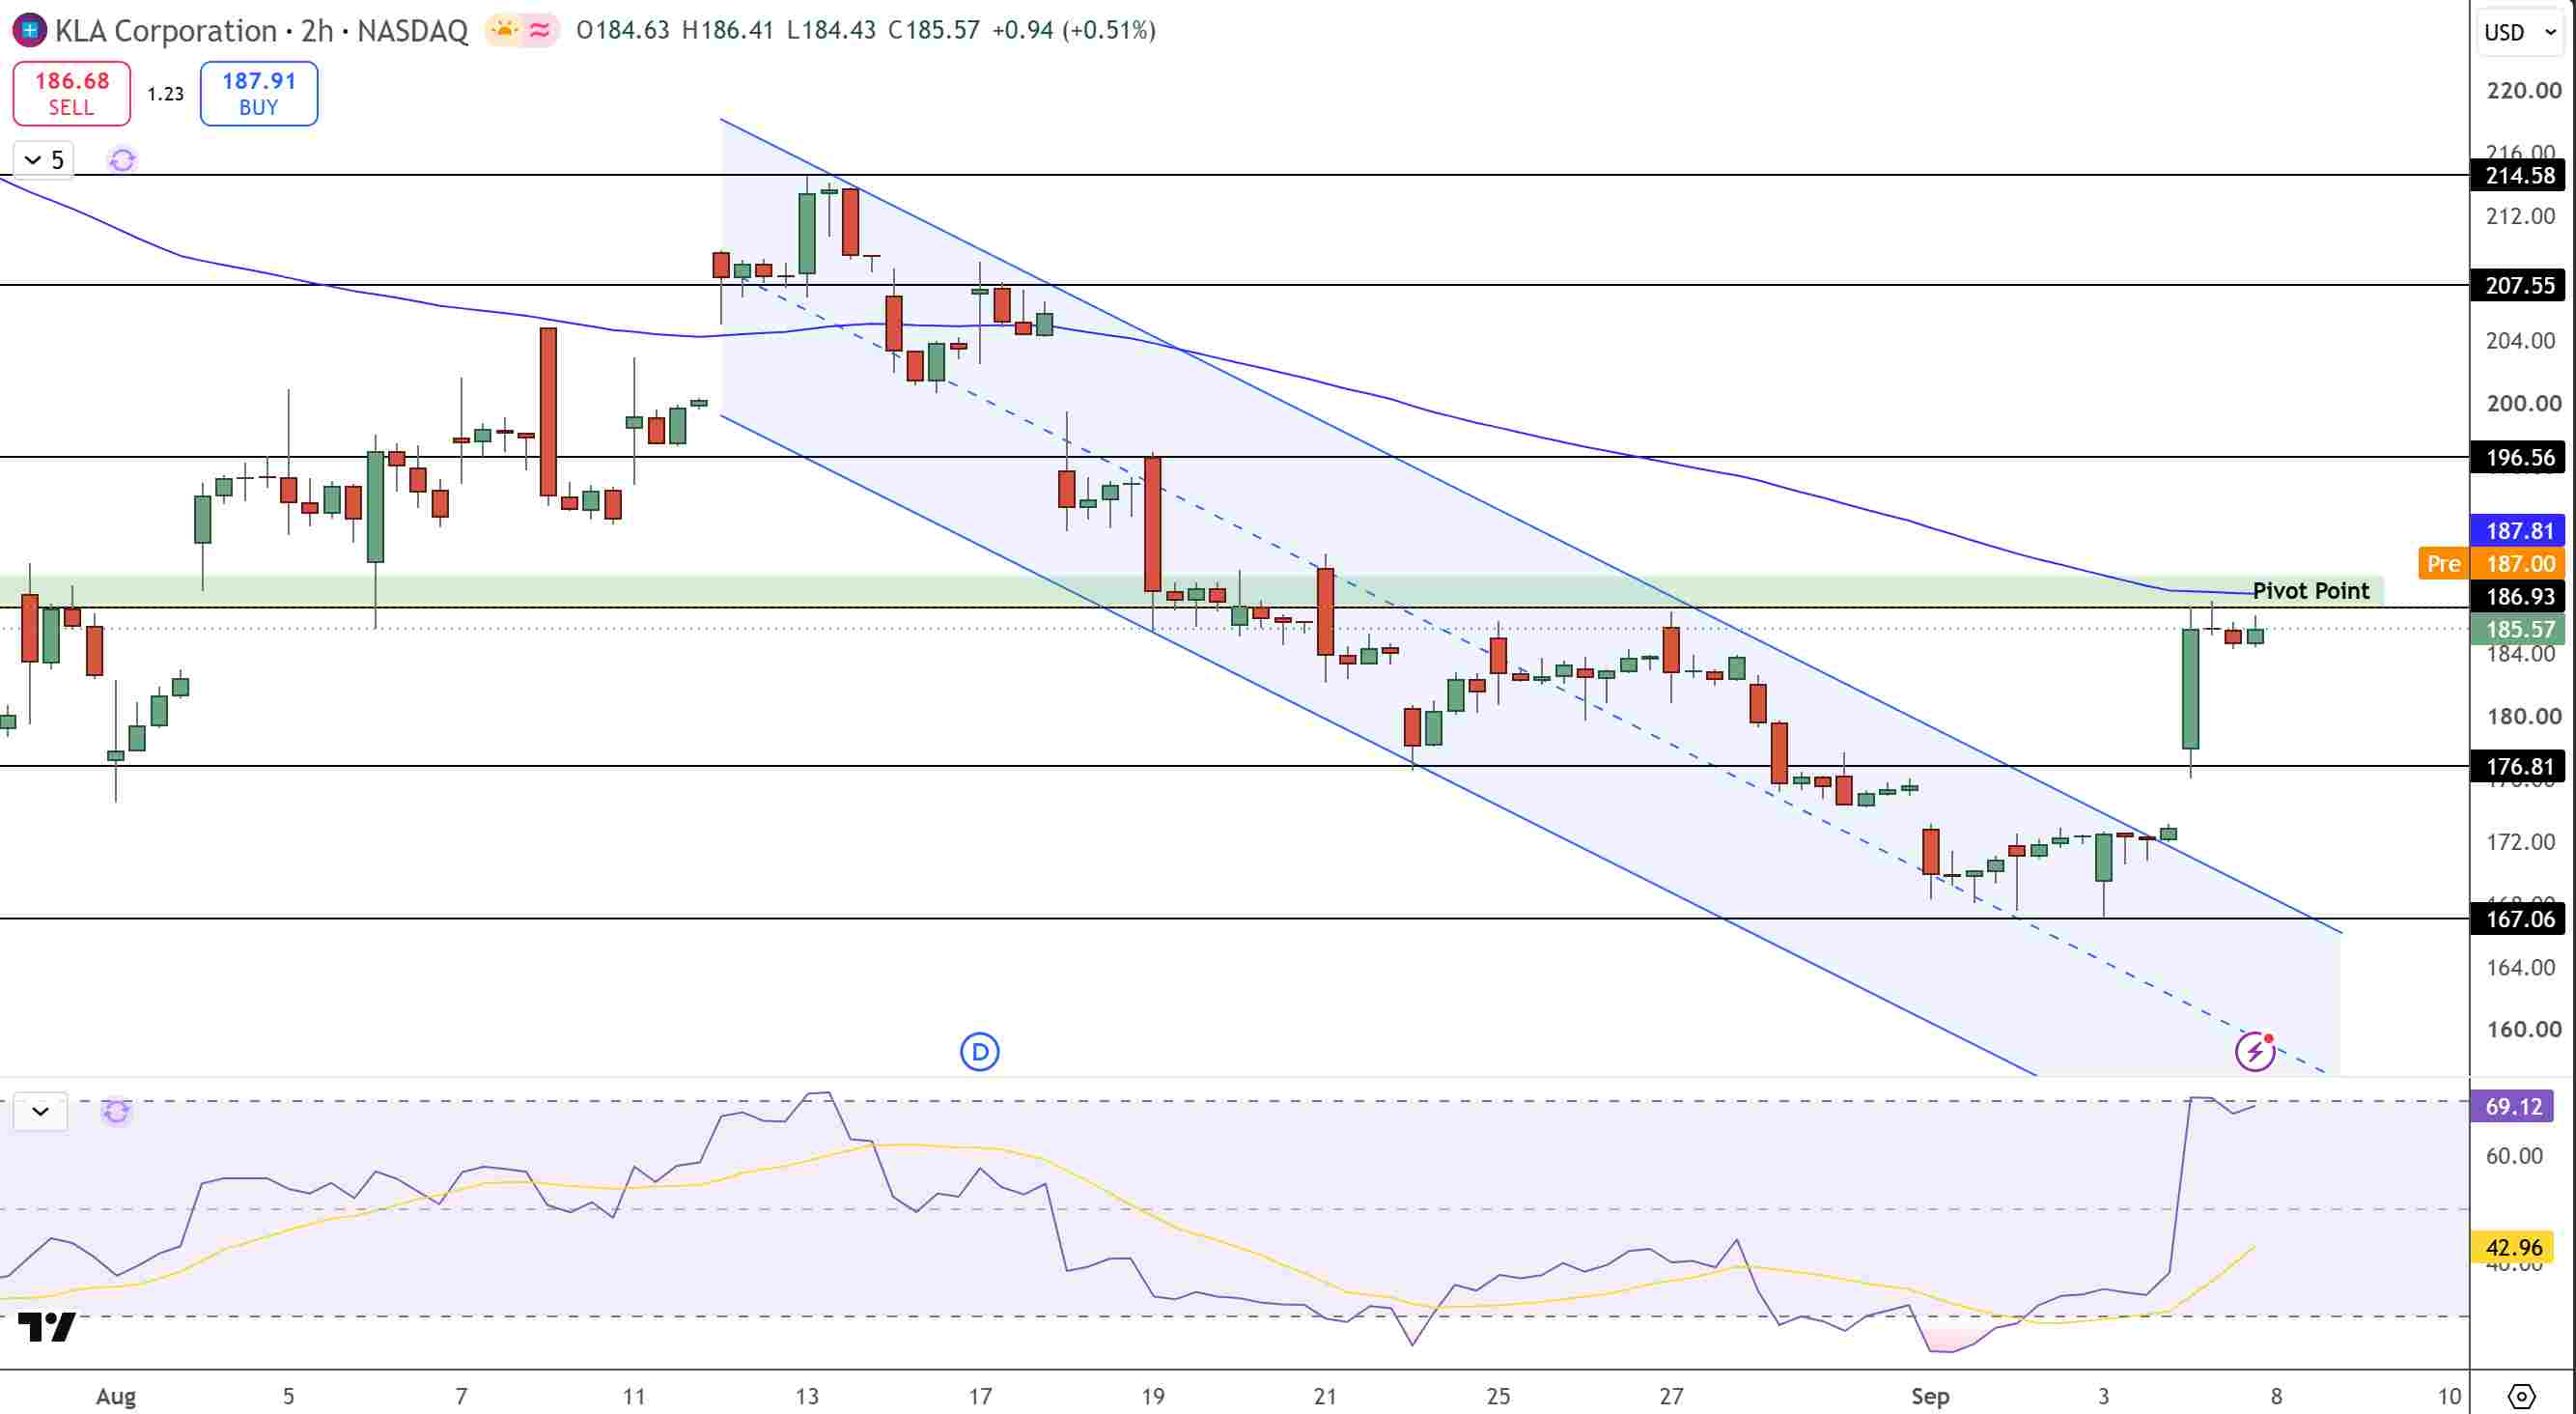This screenshot has height=1414, width=2576.
Task: Click the 186.68 SELL button
Action: 71,93
